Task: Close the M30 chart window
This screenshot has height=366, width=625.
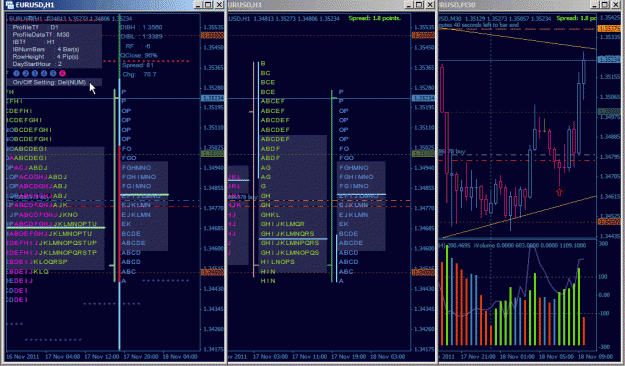Action: (x=616, y=5)
